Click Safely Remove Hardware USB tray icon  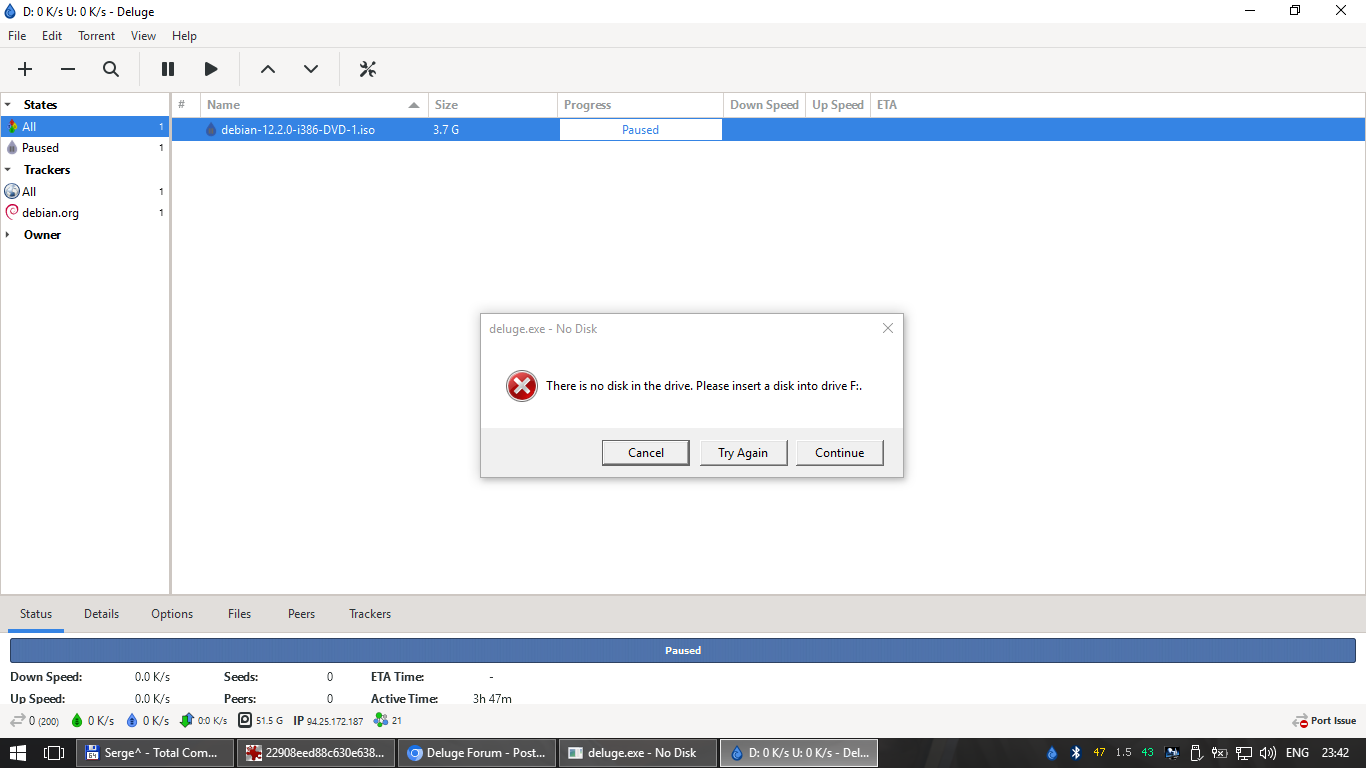(x=1195, y=753)
